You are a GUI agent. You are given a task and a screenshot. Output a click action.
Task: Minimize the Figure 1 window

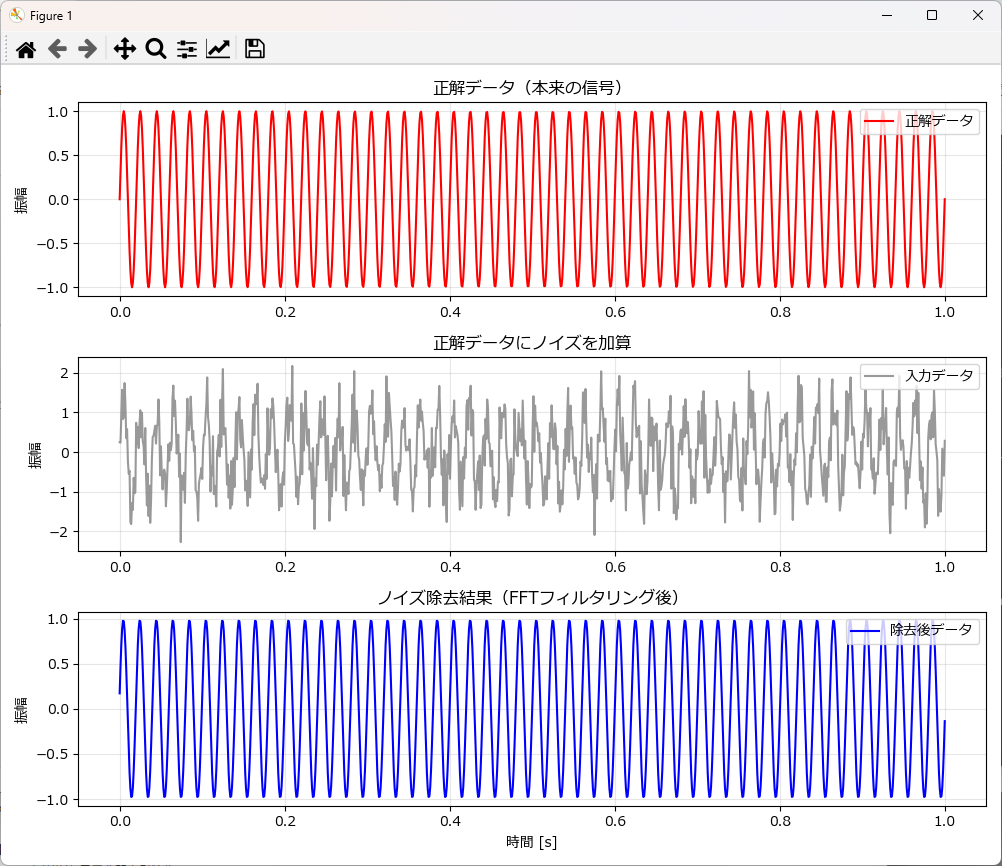tap(885, 15)
